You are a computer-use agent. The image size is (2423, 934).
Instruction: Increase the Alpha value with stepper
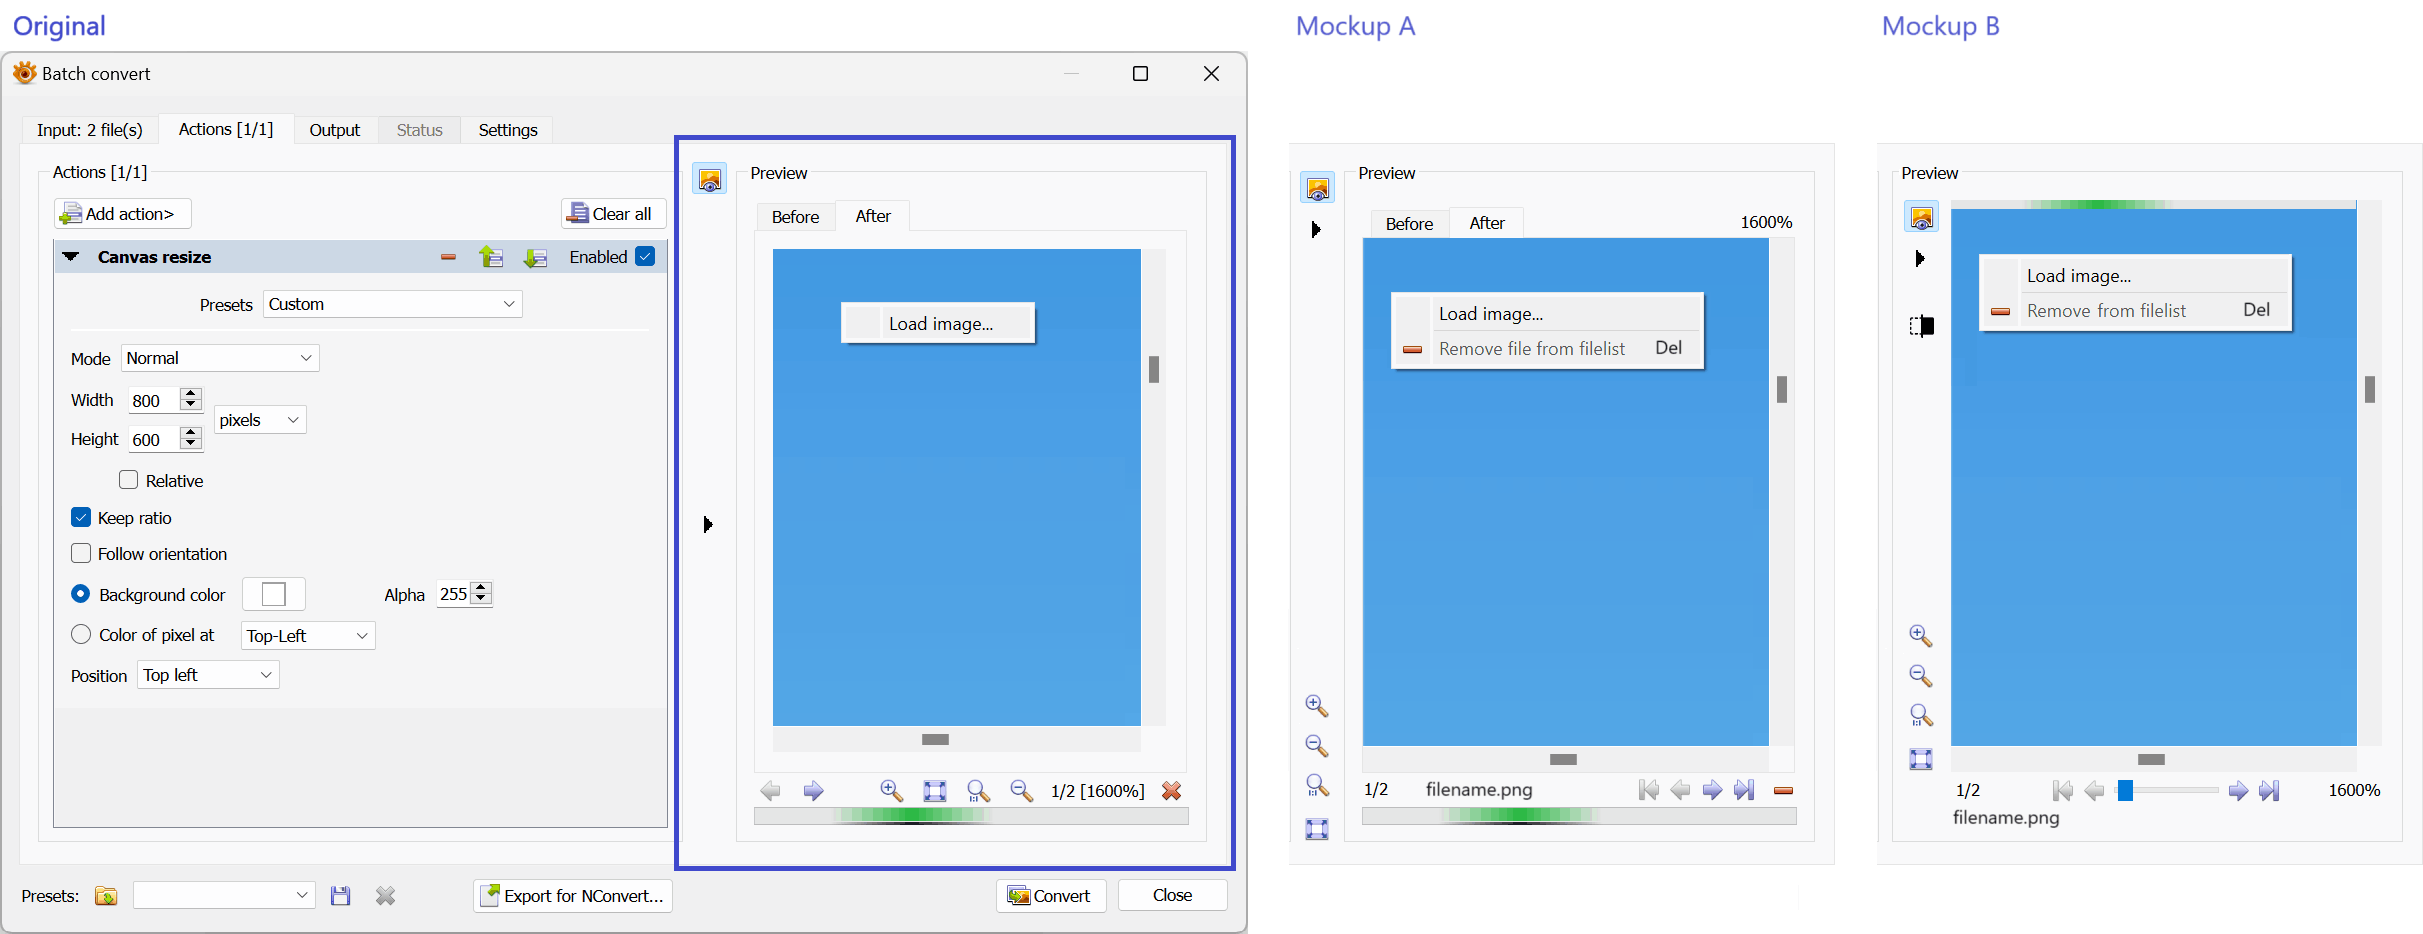point(481,588)
